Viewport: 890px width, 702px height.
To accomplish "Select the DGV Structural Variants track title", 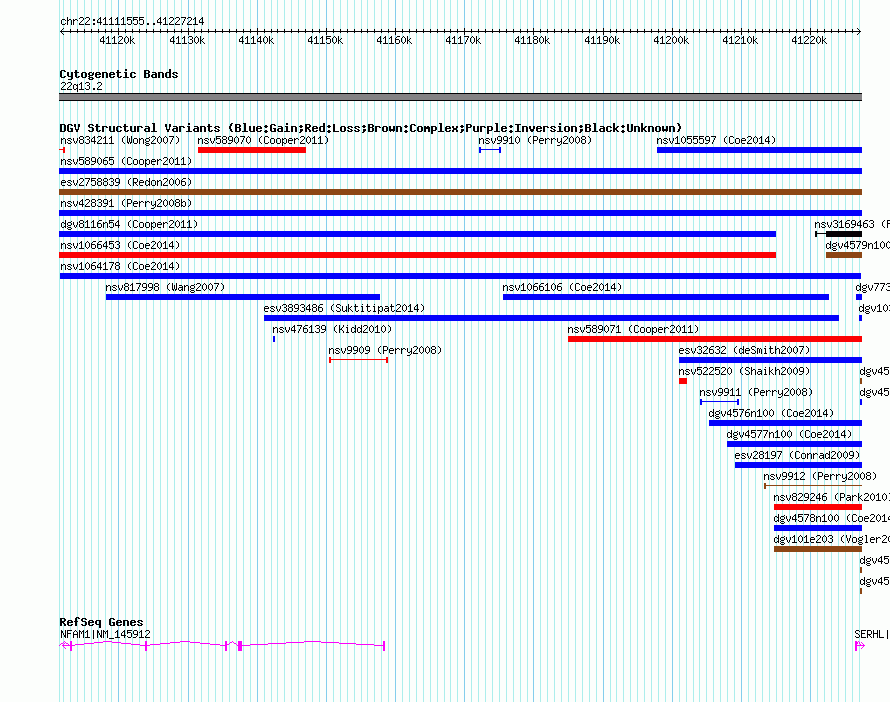I will [370, 128].
